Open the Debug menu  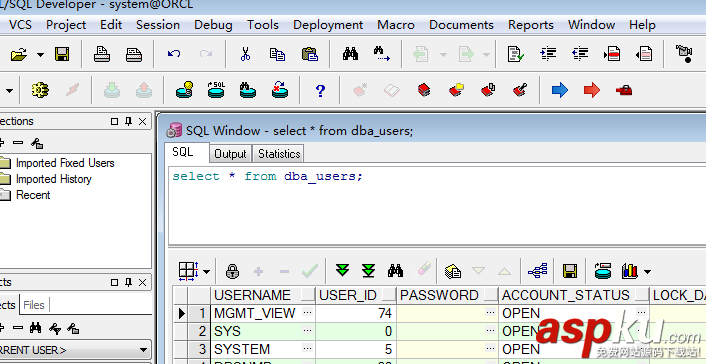coord(213,25)
